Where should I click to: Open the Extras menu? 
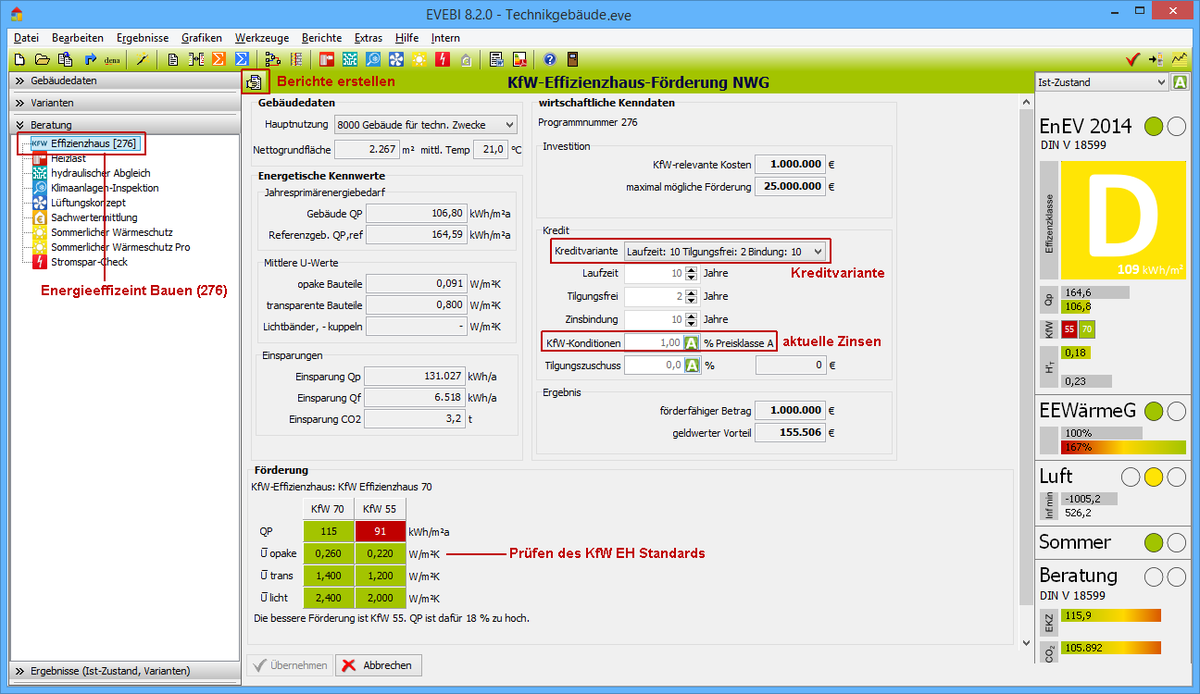click(368, 37)
